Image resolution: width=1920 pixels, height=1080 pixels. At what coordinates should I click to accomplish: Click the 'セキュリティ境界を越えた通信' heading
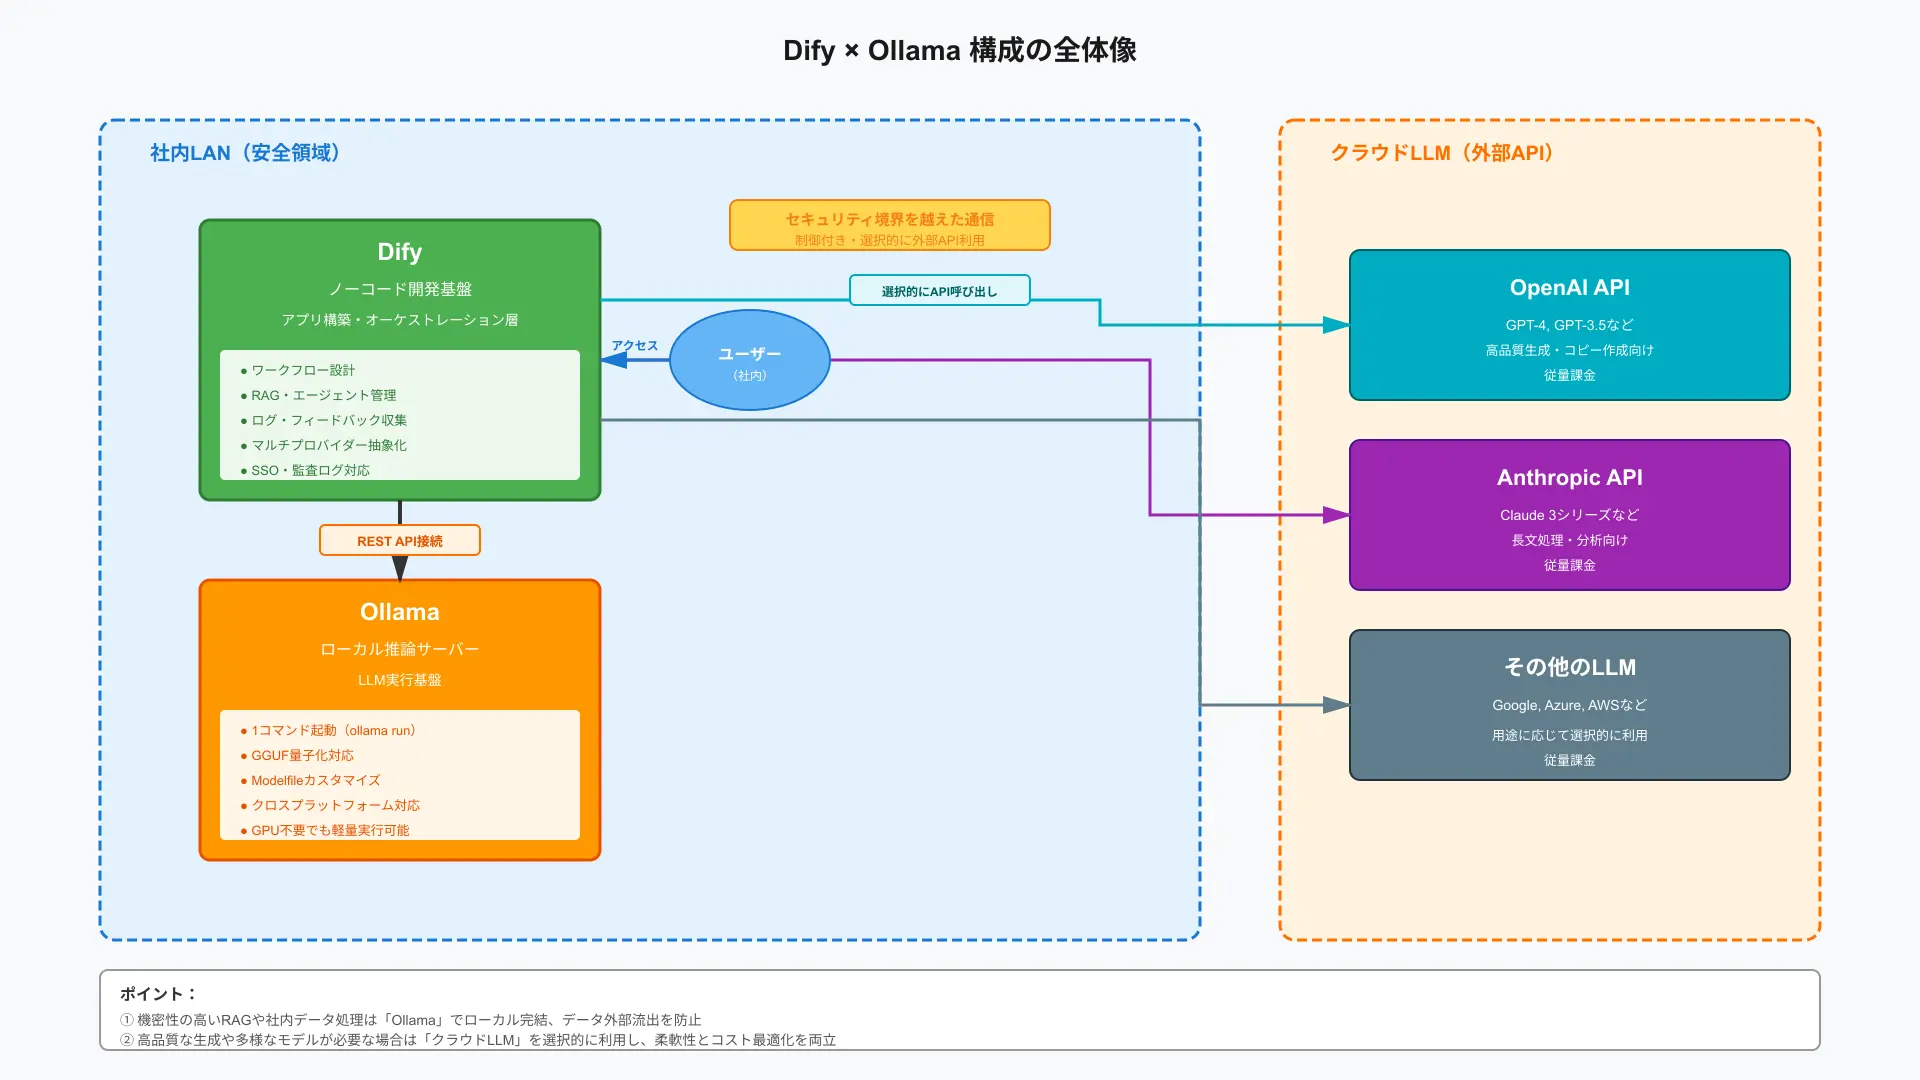point(889,219)
